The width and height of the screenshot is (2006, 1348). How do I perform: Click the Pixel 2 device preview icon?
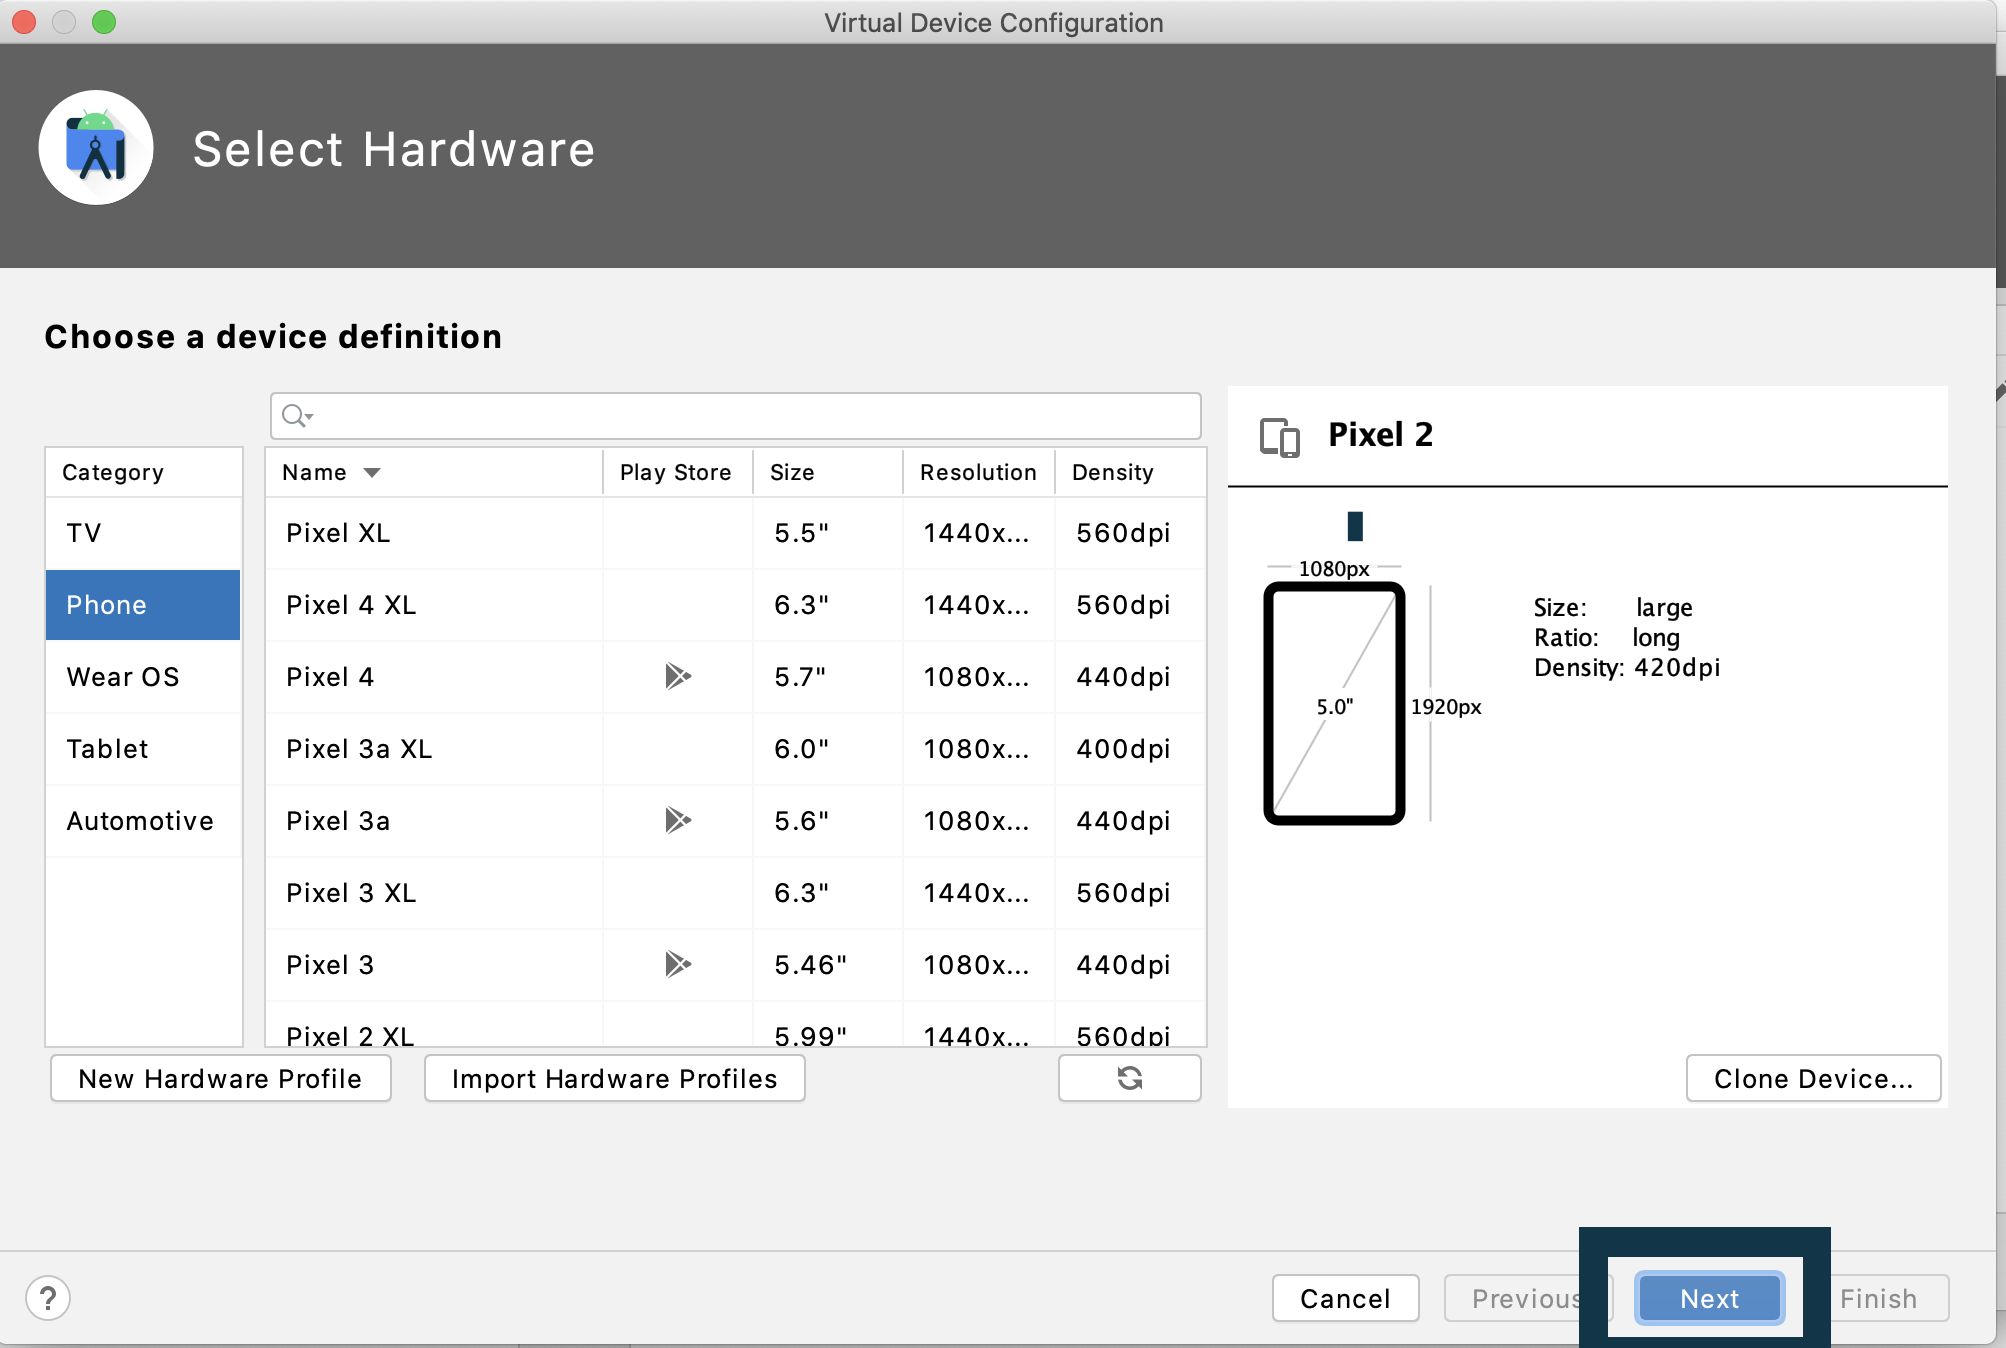[x=1279, y=436]
